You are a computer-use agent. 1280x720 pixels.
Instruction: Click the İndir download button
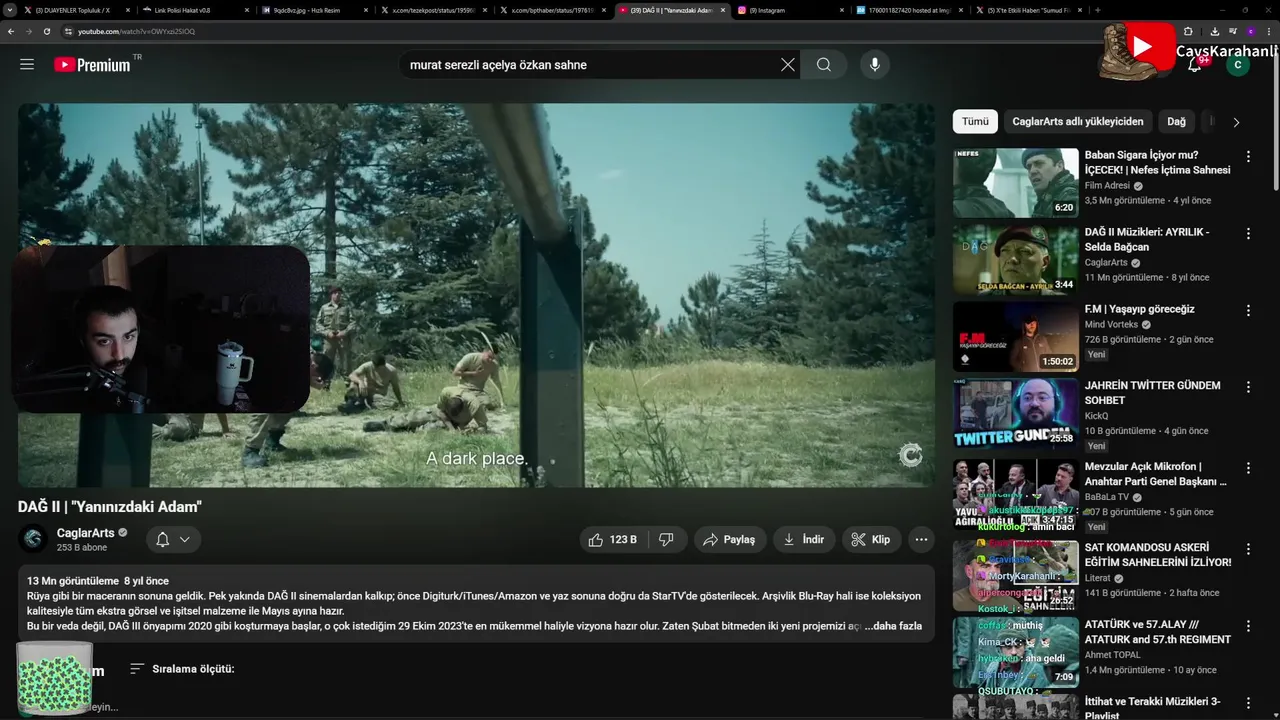[804, 540]
